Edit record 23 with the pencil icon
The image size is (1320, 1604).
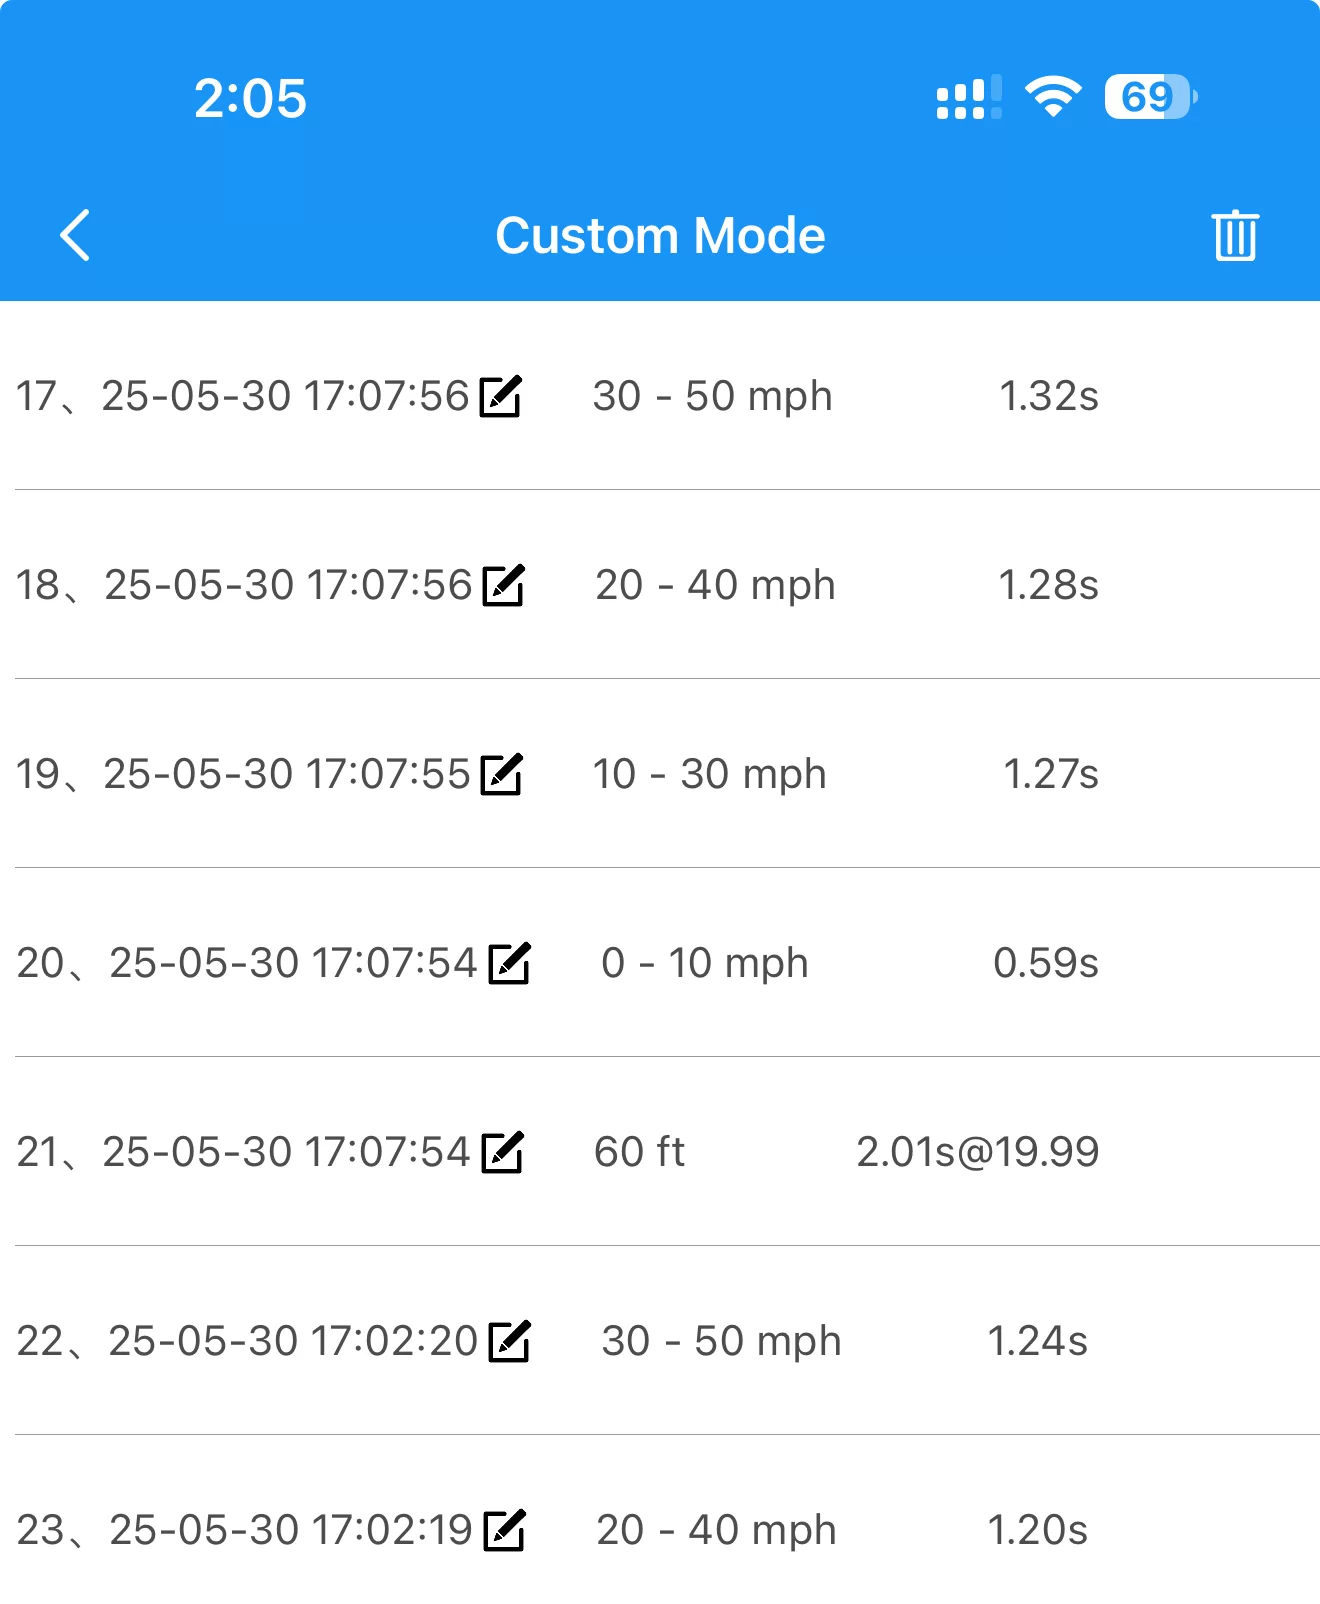(504, 1530)
